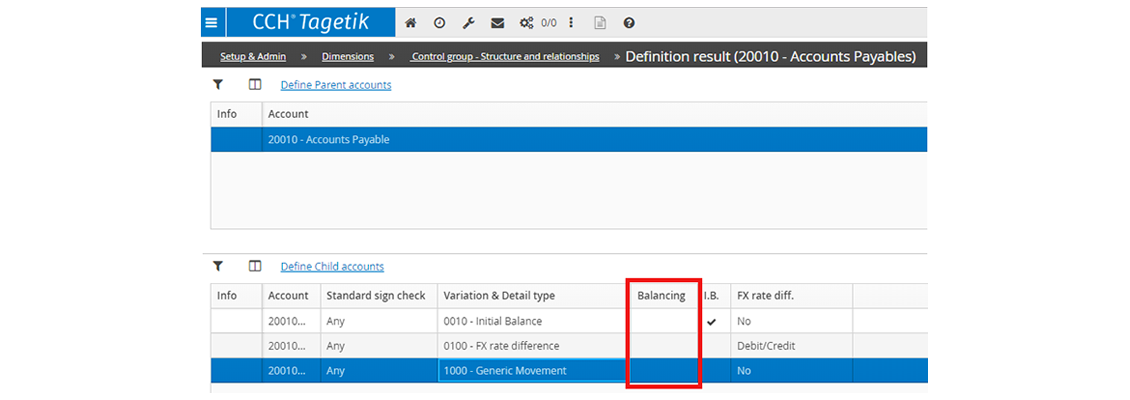Viewport: 1130px width, 400px height.
Task: Navigate to Setup & Admin breadcrumb
Action: click(253, 57)
